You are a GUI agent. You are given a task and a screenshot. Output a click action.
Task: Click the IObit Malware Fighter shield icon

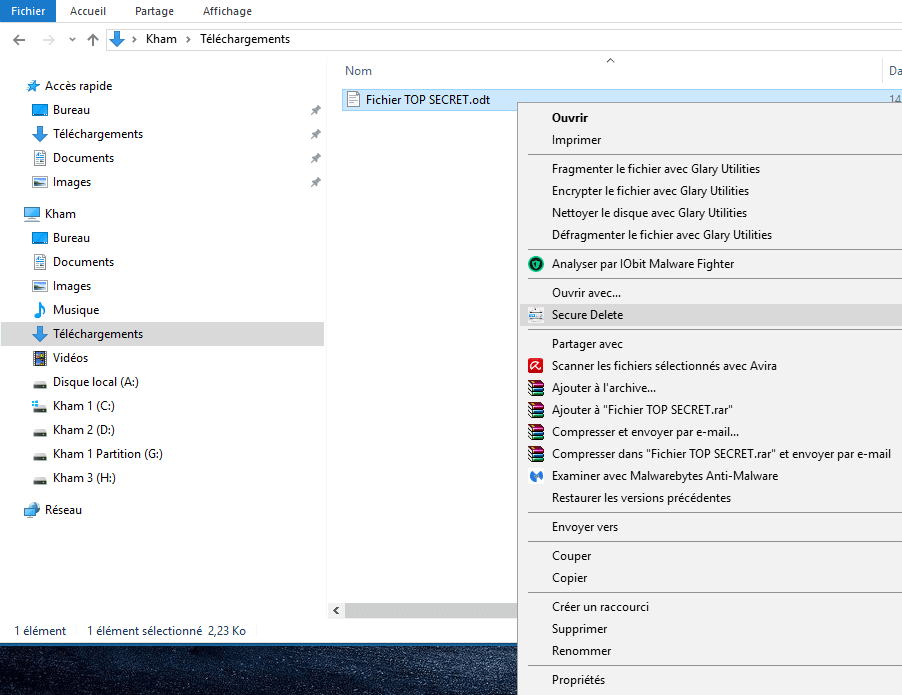(536, 264)
